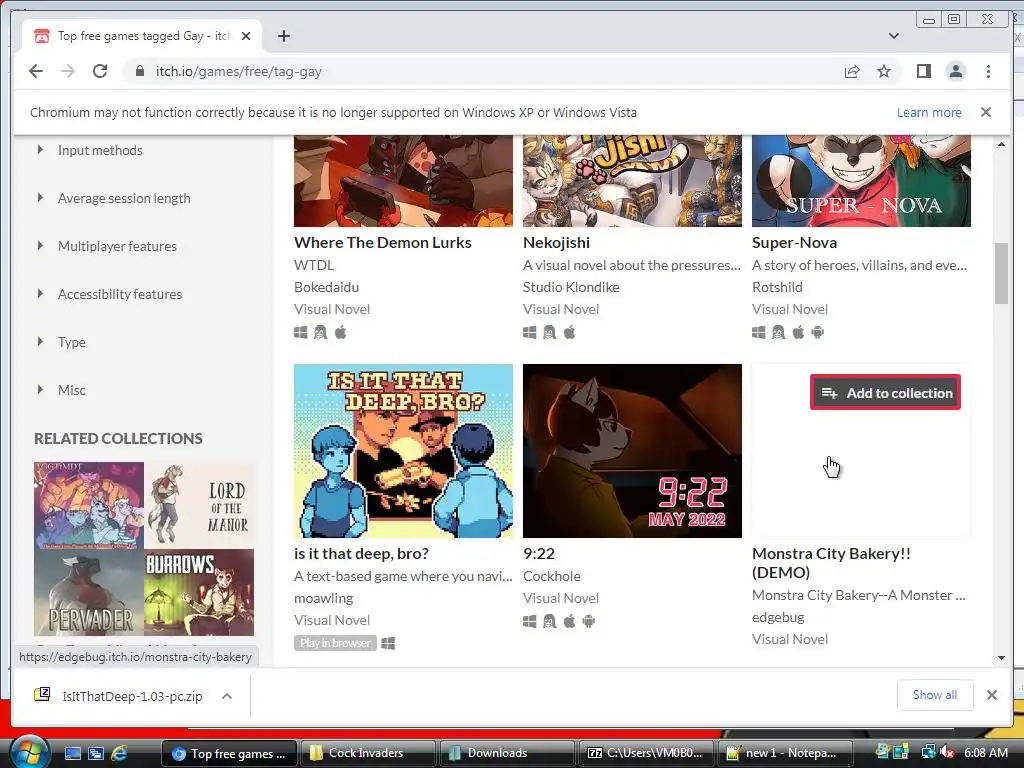Switch to new 1 - Notepad++ taskbar window
The height and width of the screenshot is (768, 1024).
tap(786, 753)
